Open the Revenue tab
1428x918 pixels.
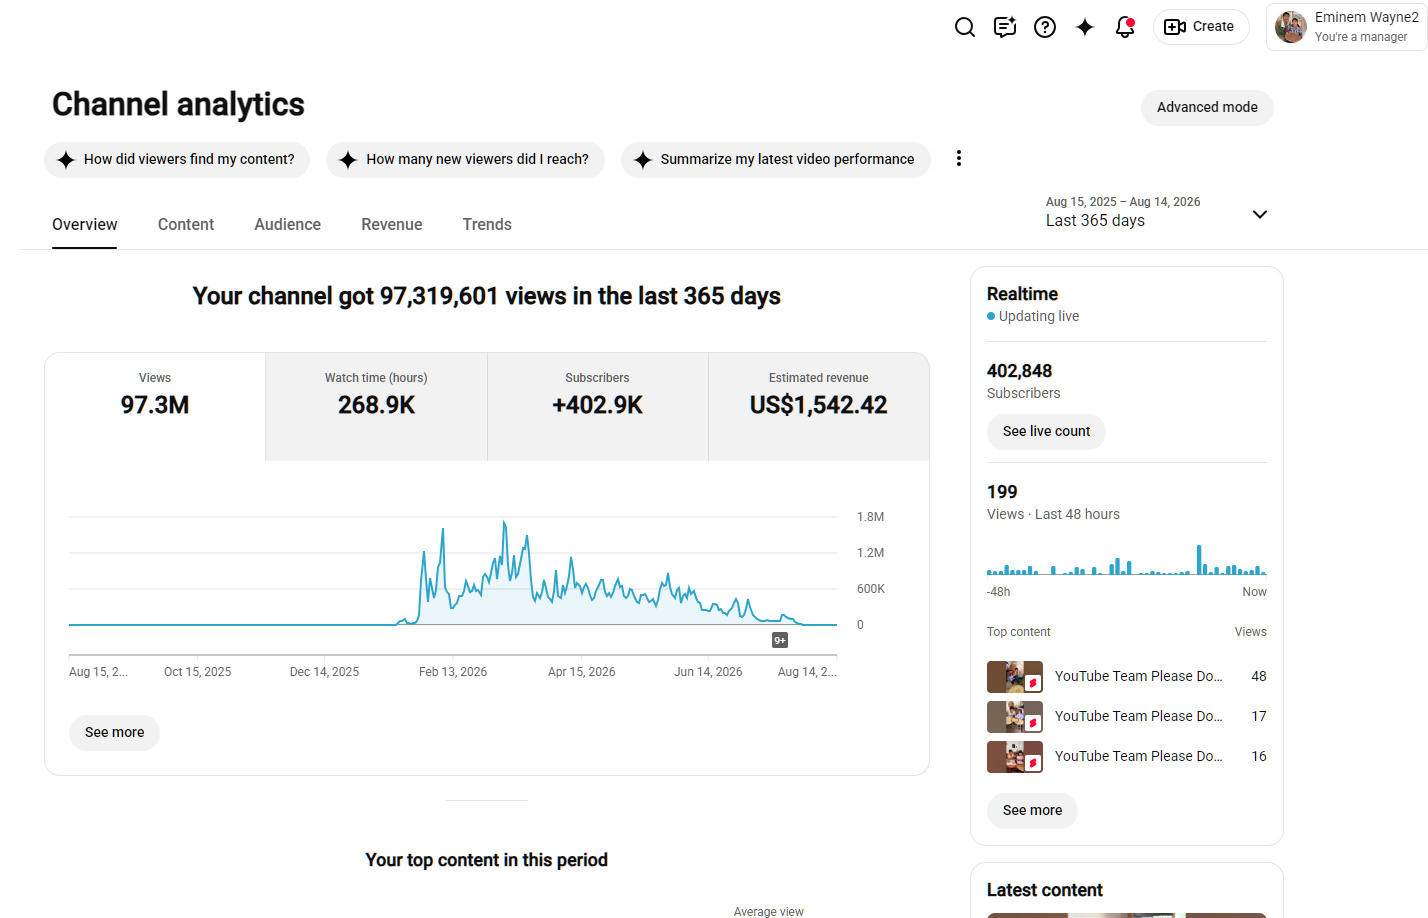392,225
